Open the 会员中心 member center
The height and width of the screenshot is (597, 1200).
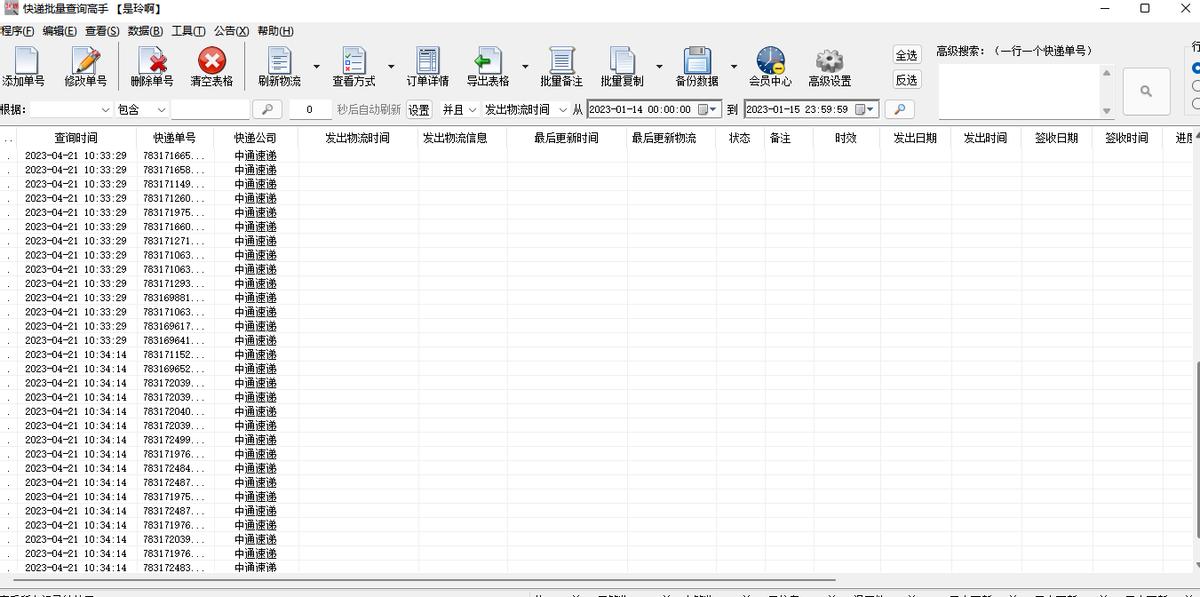click(770, 66)
